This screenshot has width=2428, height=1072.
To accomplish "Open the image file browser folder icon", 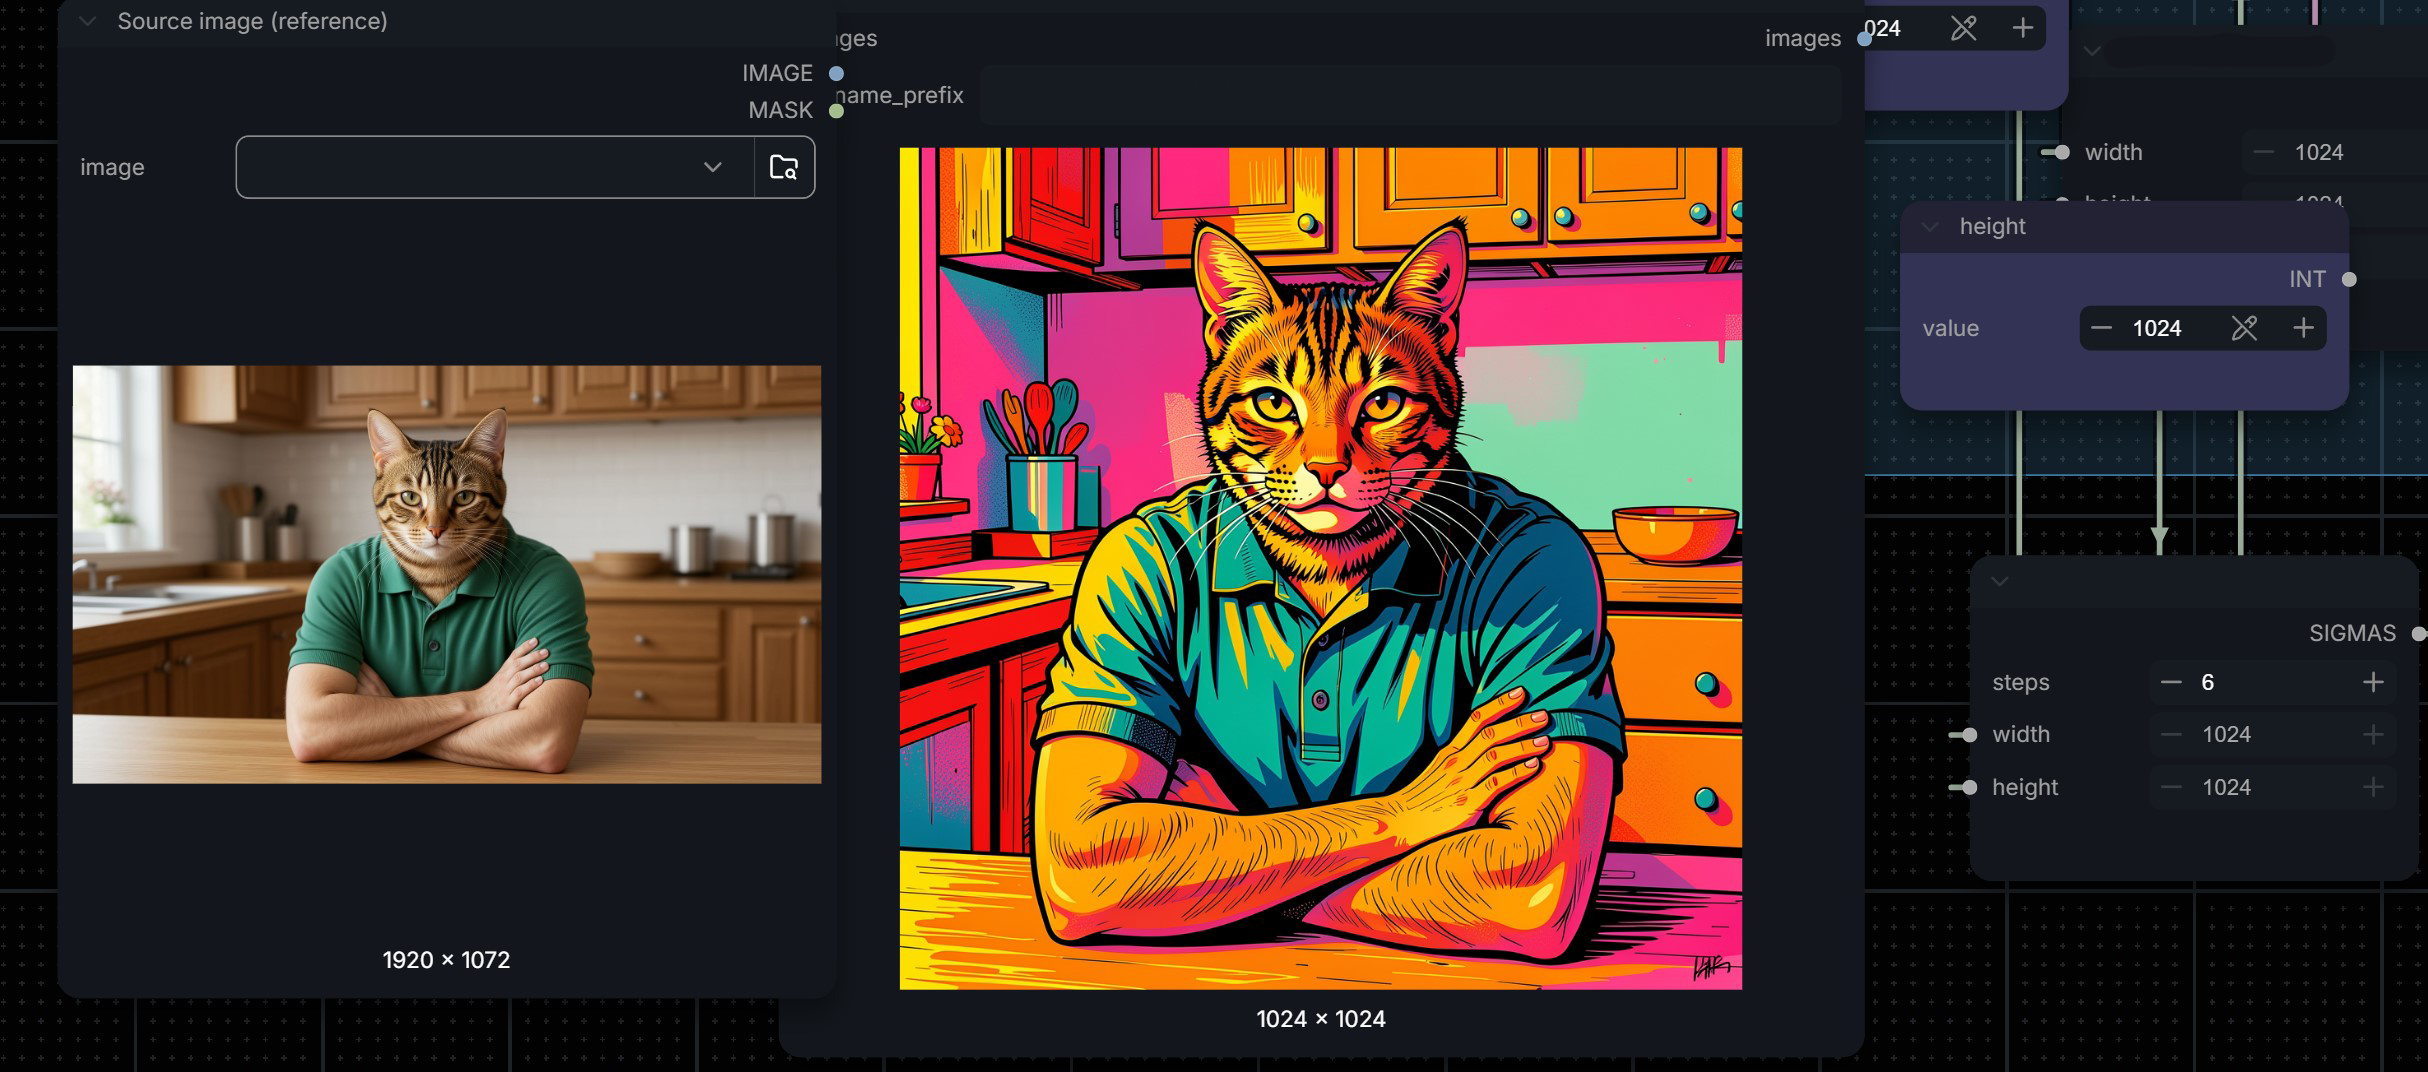I will pyautogui.click(x=784, y=167).
